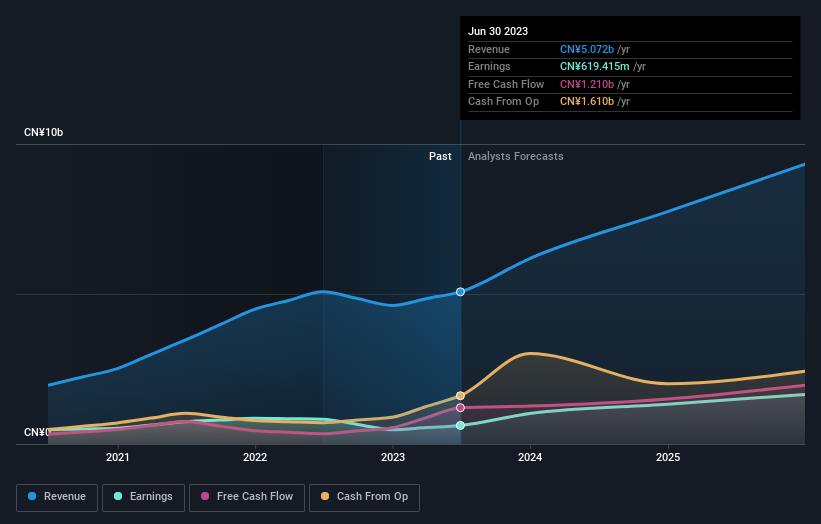Toggle the Earnings series legend button

[x=143, y=497]
